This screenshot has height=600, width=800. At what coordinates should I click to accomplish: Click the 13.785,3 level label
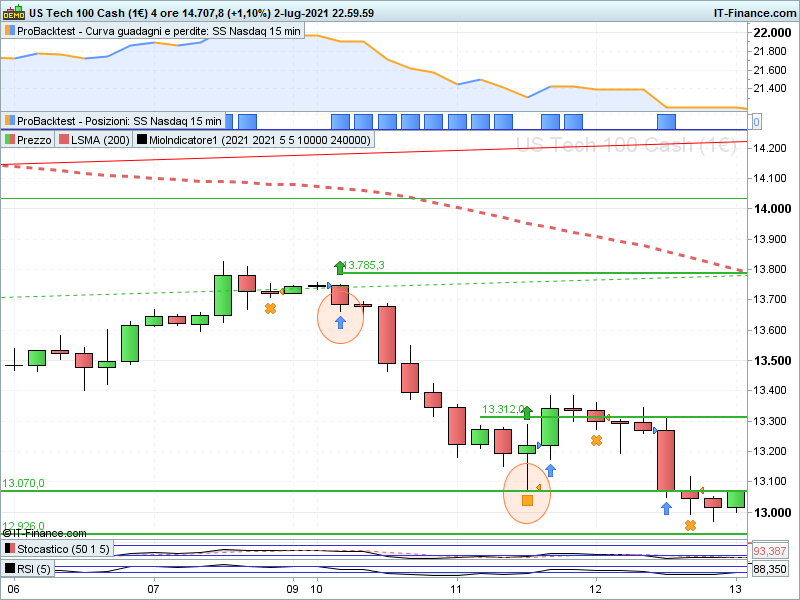[x=365, y=265]
